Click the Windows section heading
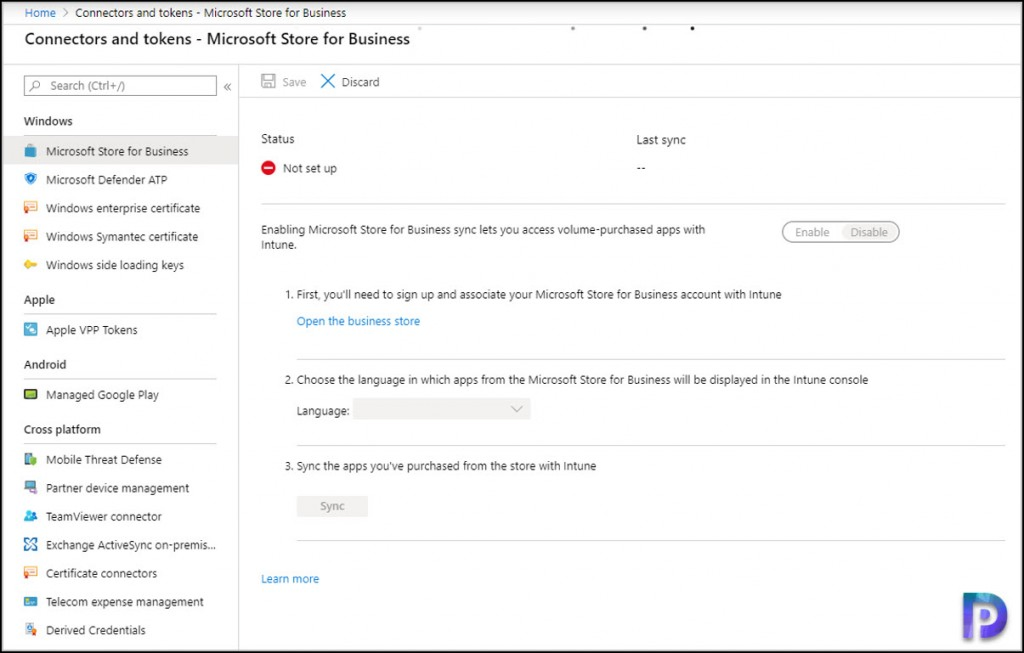Image resolution: width=1024 pixels, height=653 pixels. [48, 121]
